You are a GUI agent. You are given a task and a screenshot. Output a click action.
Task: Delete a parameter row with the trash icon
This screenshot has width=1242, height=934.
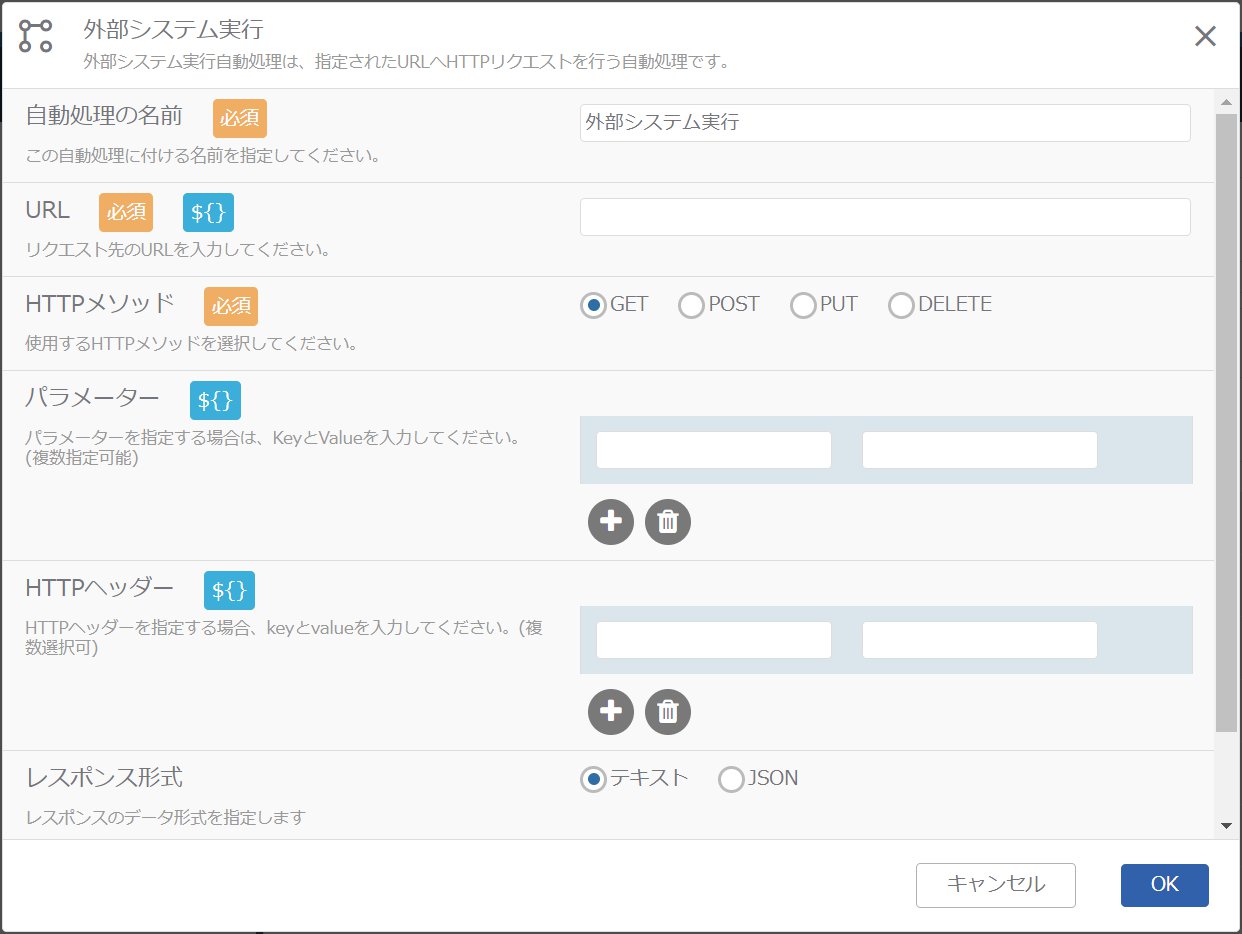[x=668, y=521]
